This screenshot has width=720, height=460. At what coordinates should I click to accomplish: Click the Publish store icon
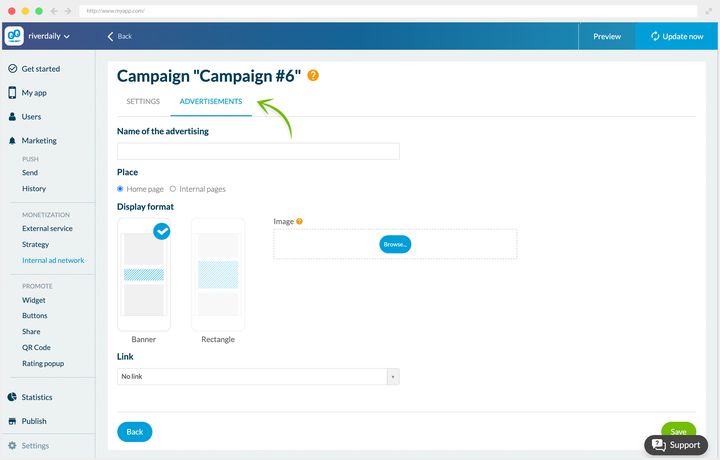tap(12, 421)
